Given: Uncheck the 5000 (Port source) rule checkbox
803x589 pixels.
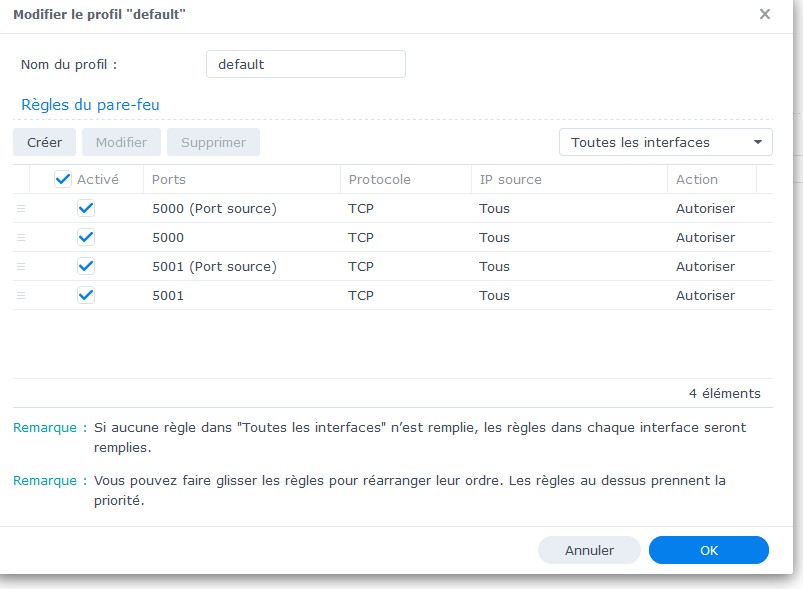Looking at the screenshot, I should point(86,209).
